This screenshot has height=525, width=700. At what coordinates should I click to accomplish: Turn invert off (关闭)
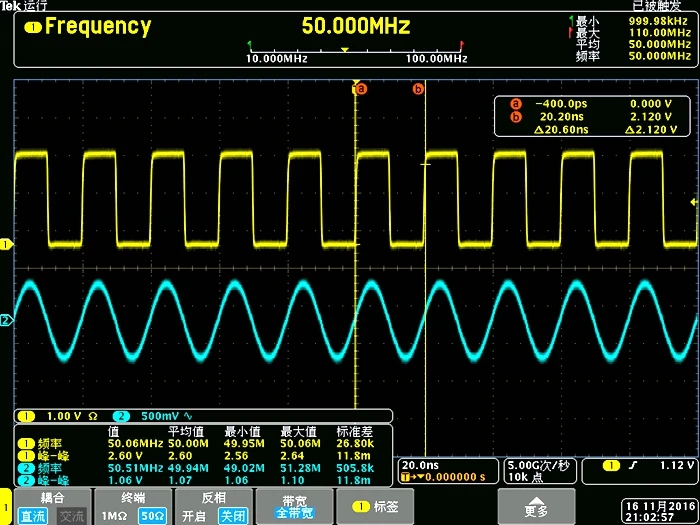pos(233,516)
